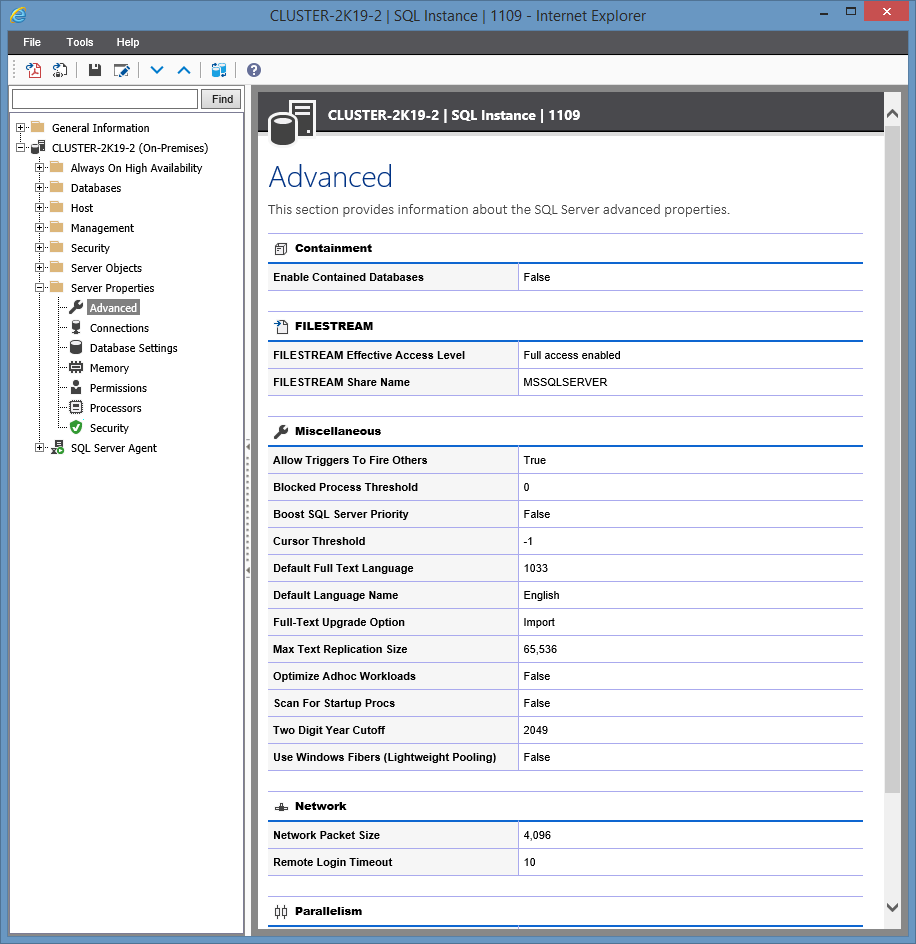Click the Save icon in the toolbar
The image size is (916, 944).
tap(92, 70)
